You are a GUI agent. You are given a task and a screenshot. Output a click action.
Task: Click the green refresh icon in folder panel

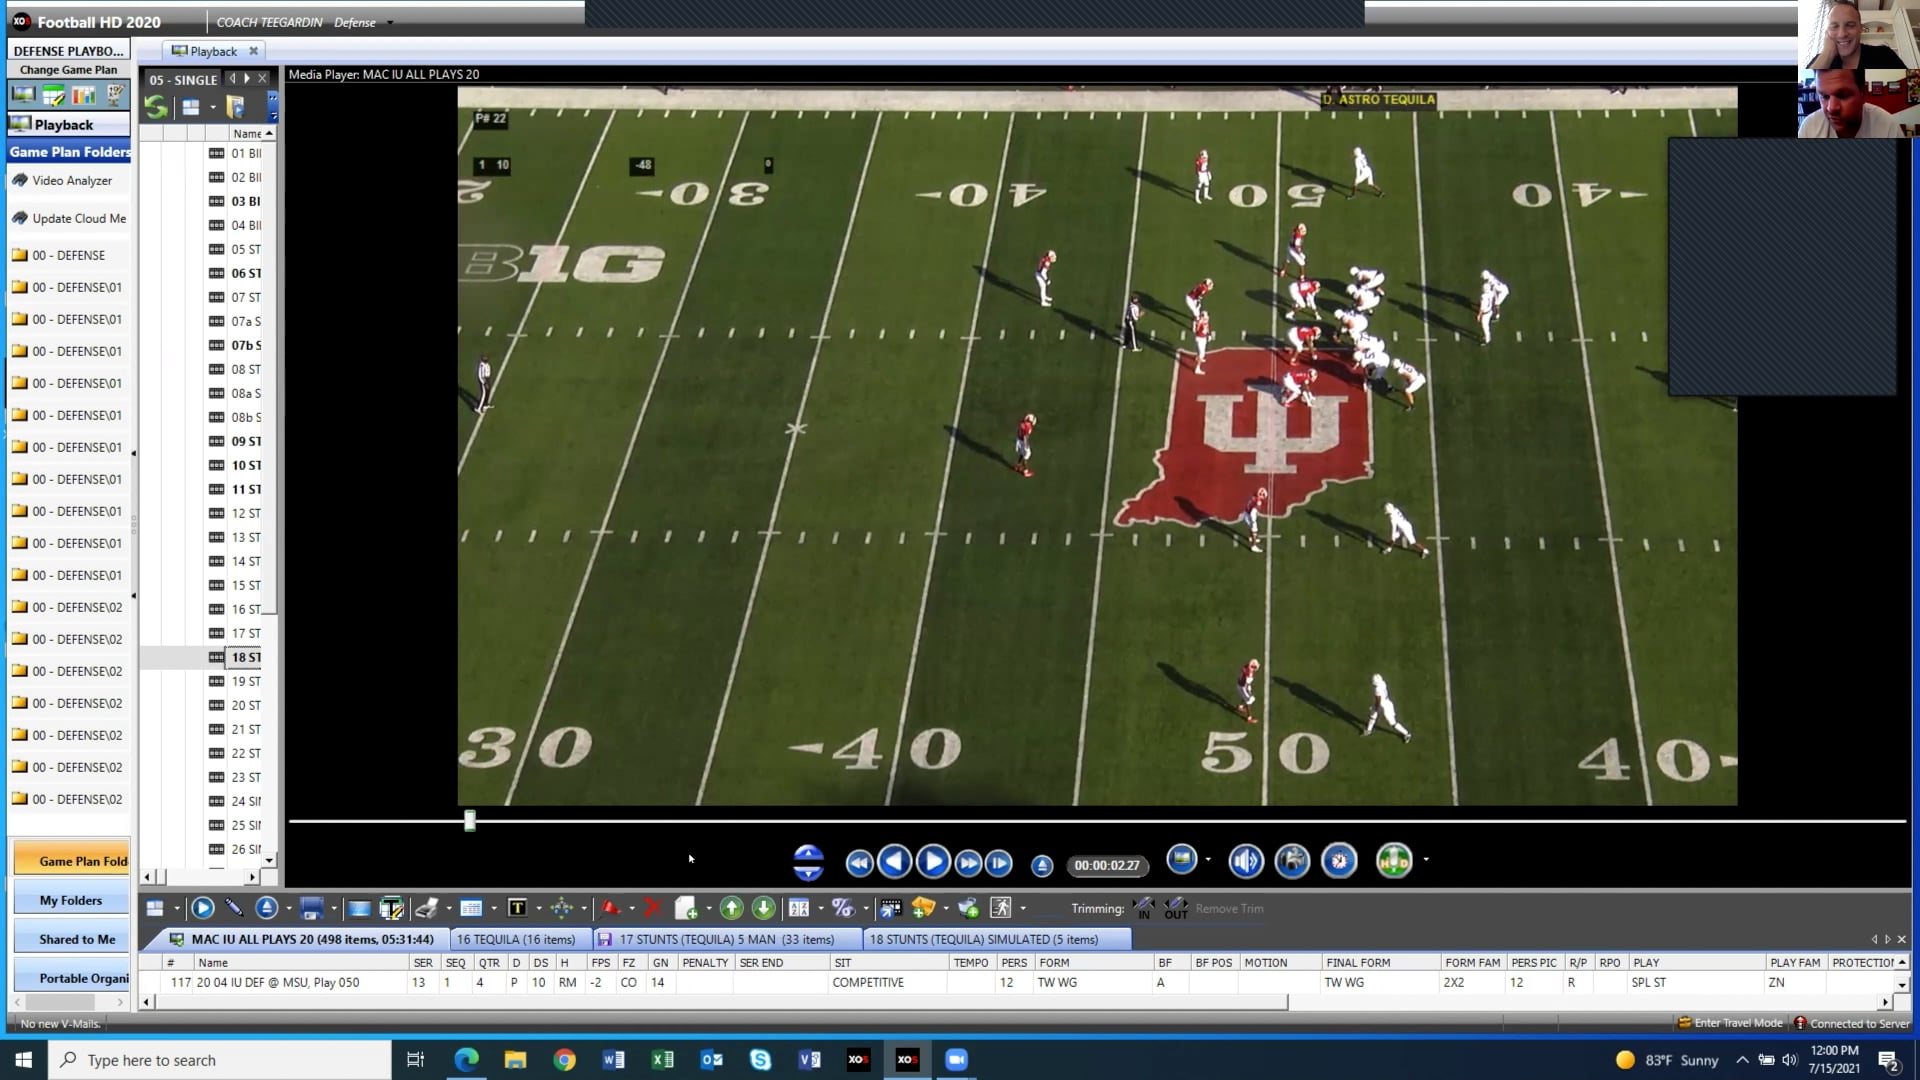click(156, 107)
